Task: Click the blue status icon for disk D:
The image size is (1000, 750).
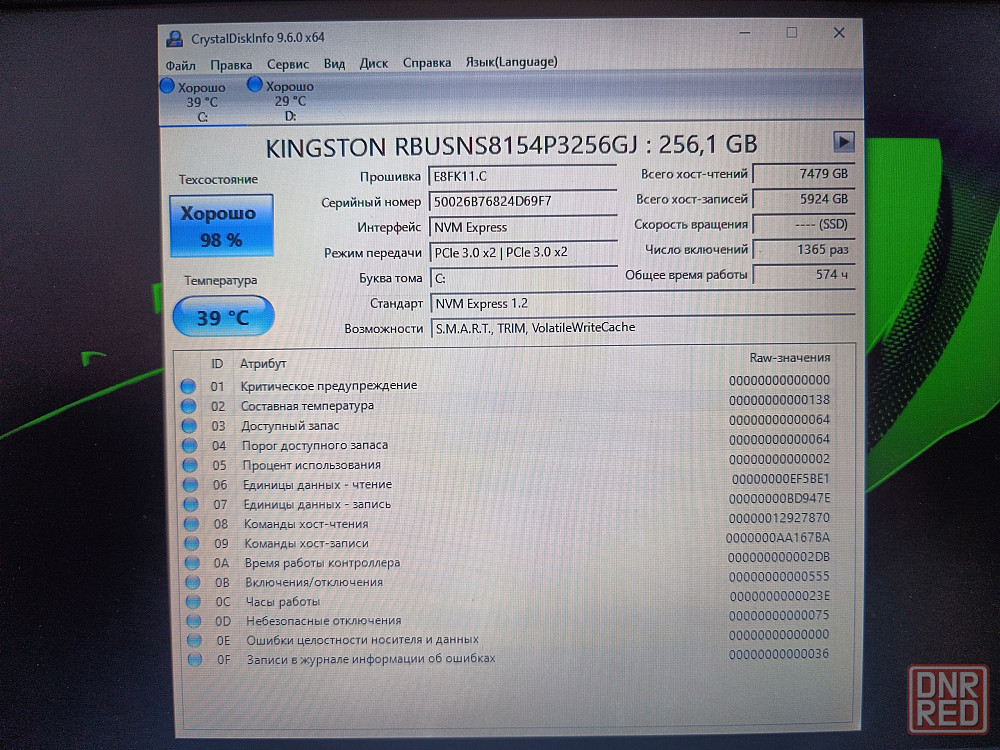Action: click(255, 86)
